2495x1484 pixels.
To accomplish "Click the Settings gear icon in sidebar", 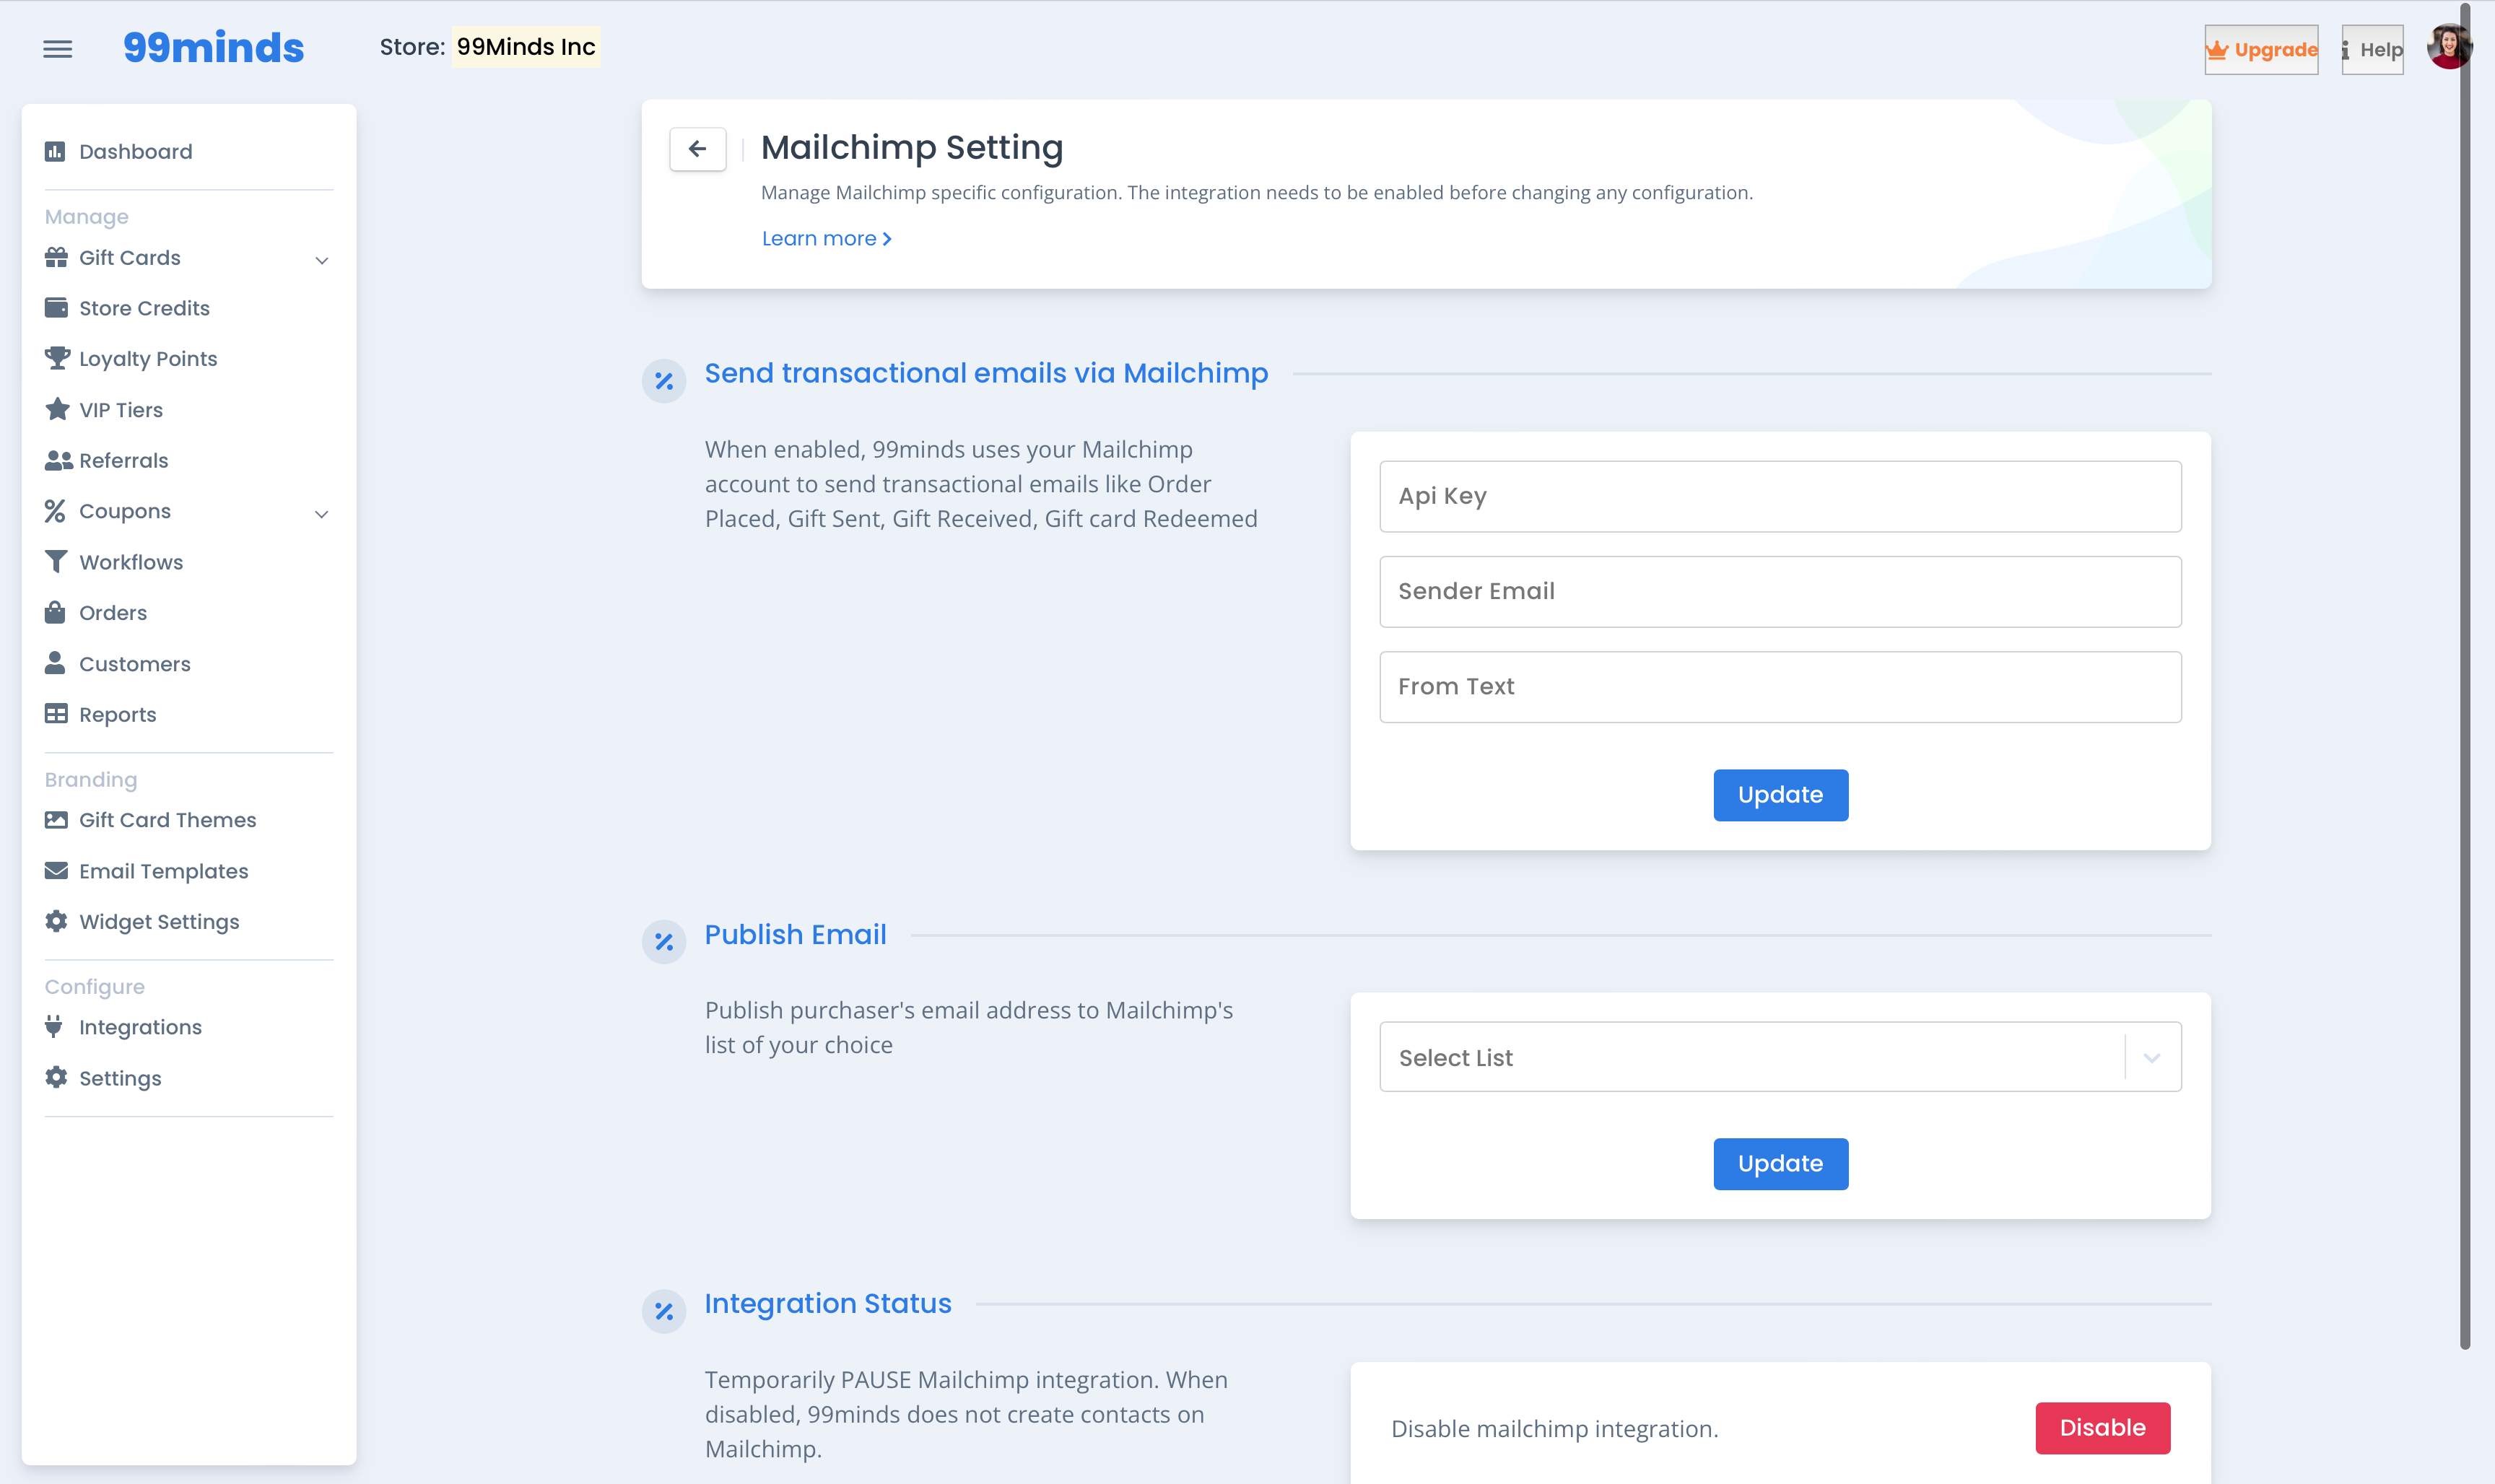I will pos(56,1077).
